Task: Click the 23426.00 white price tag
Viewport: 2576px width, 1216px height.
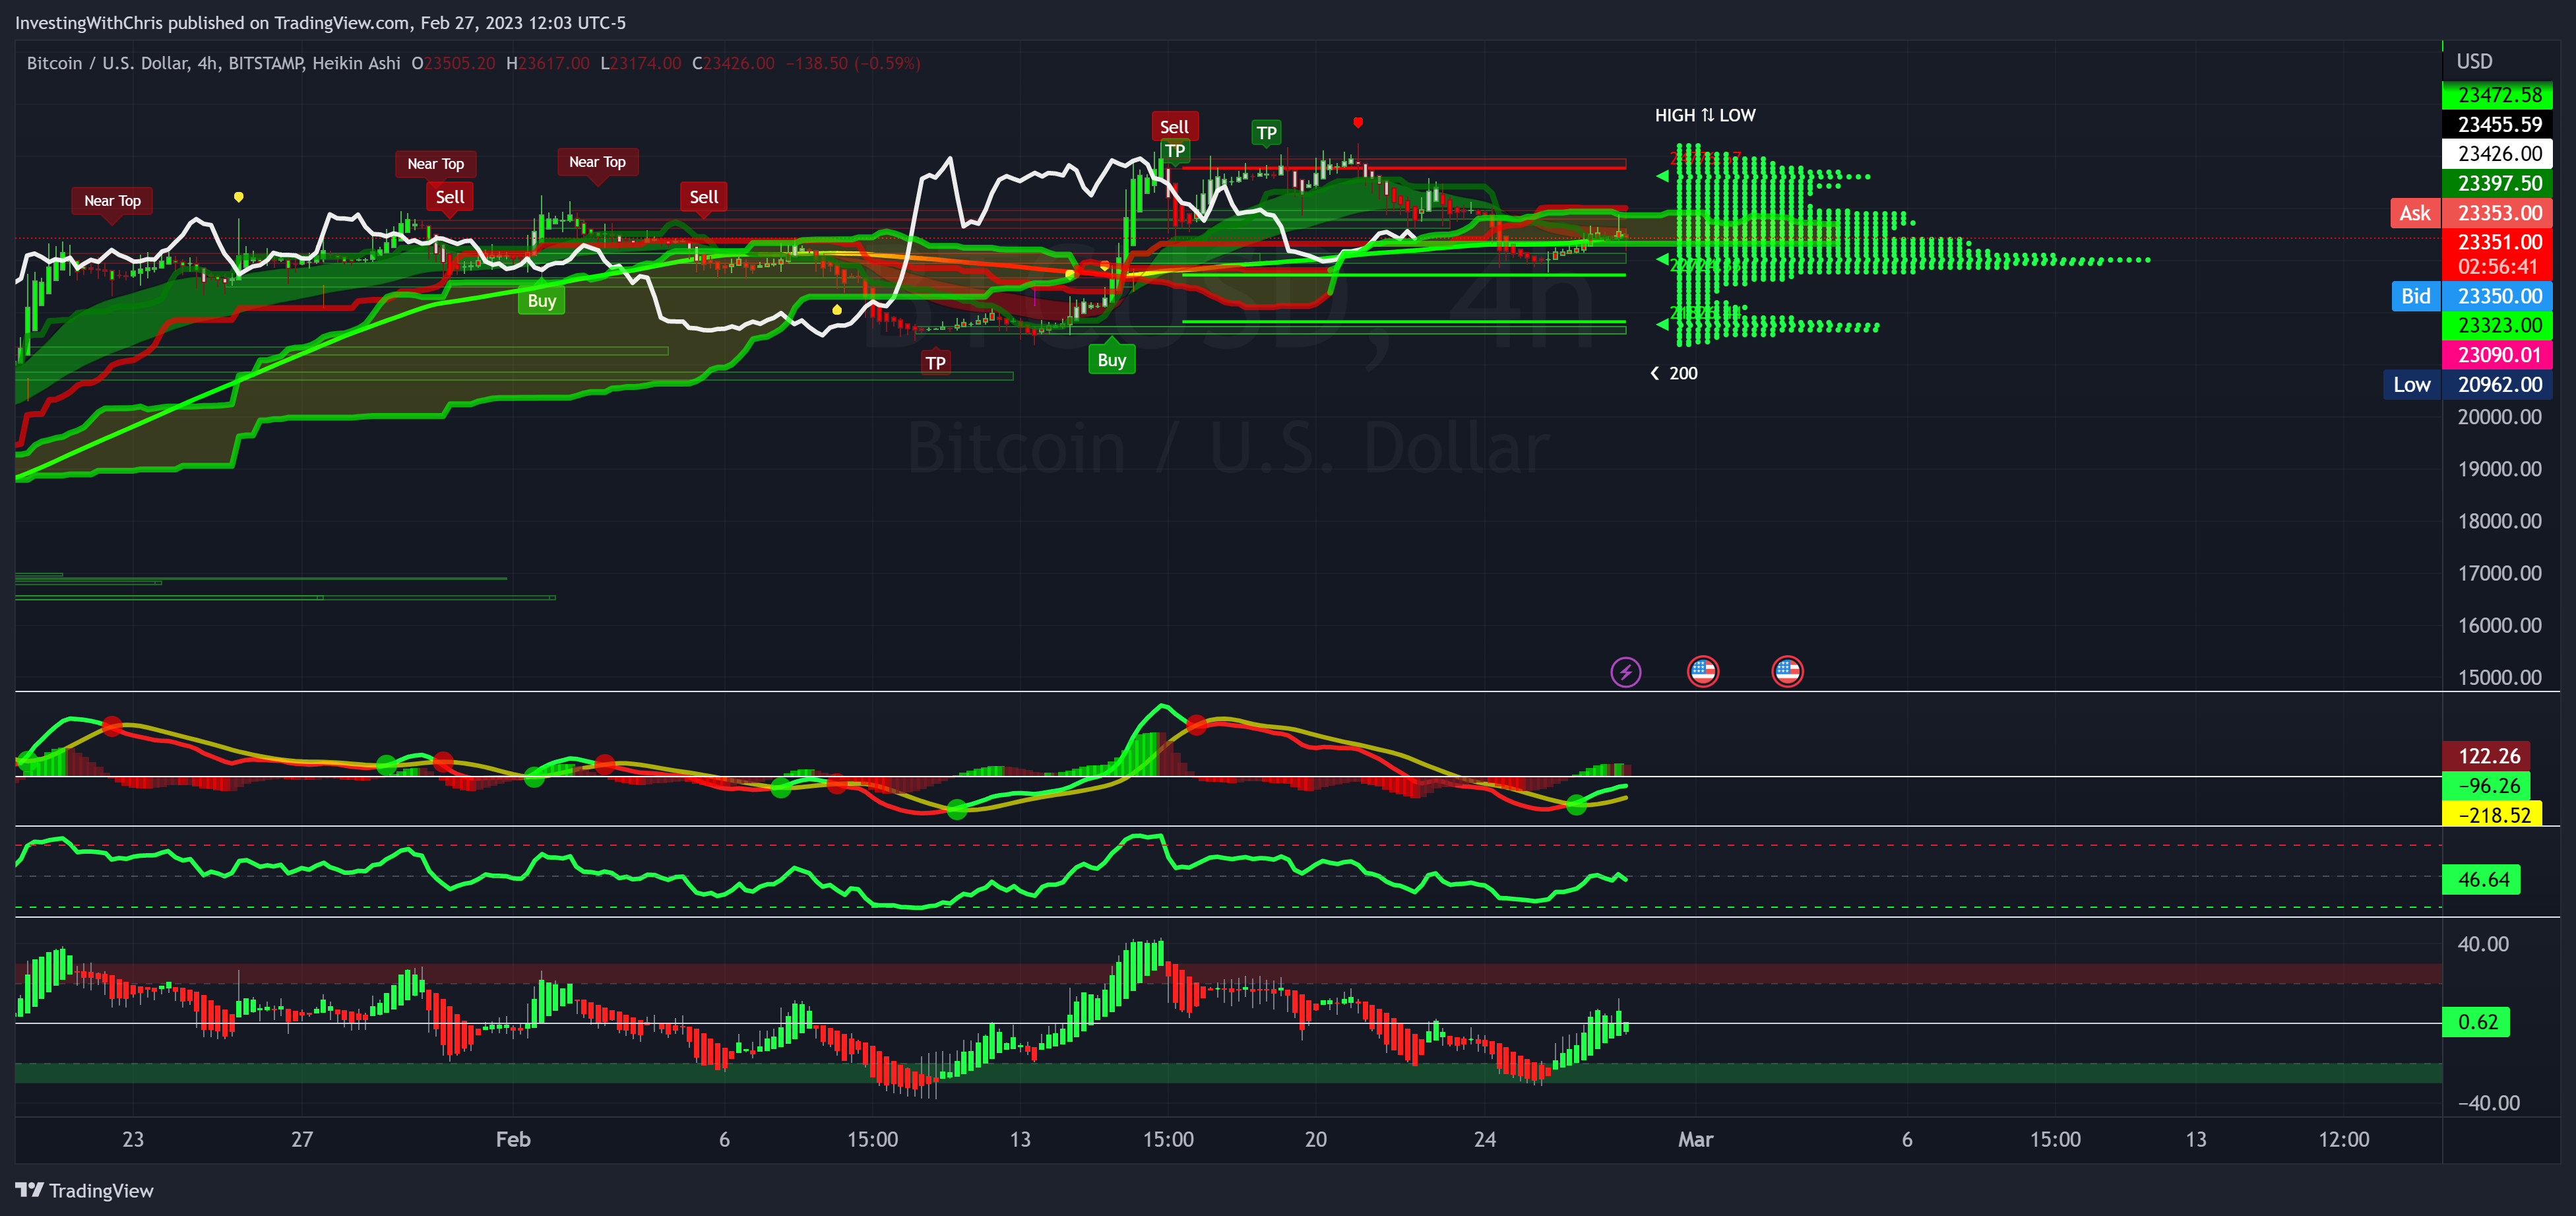Action: coord(2498,154)
